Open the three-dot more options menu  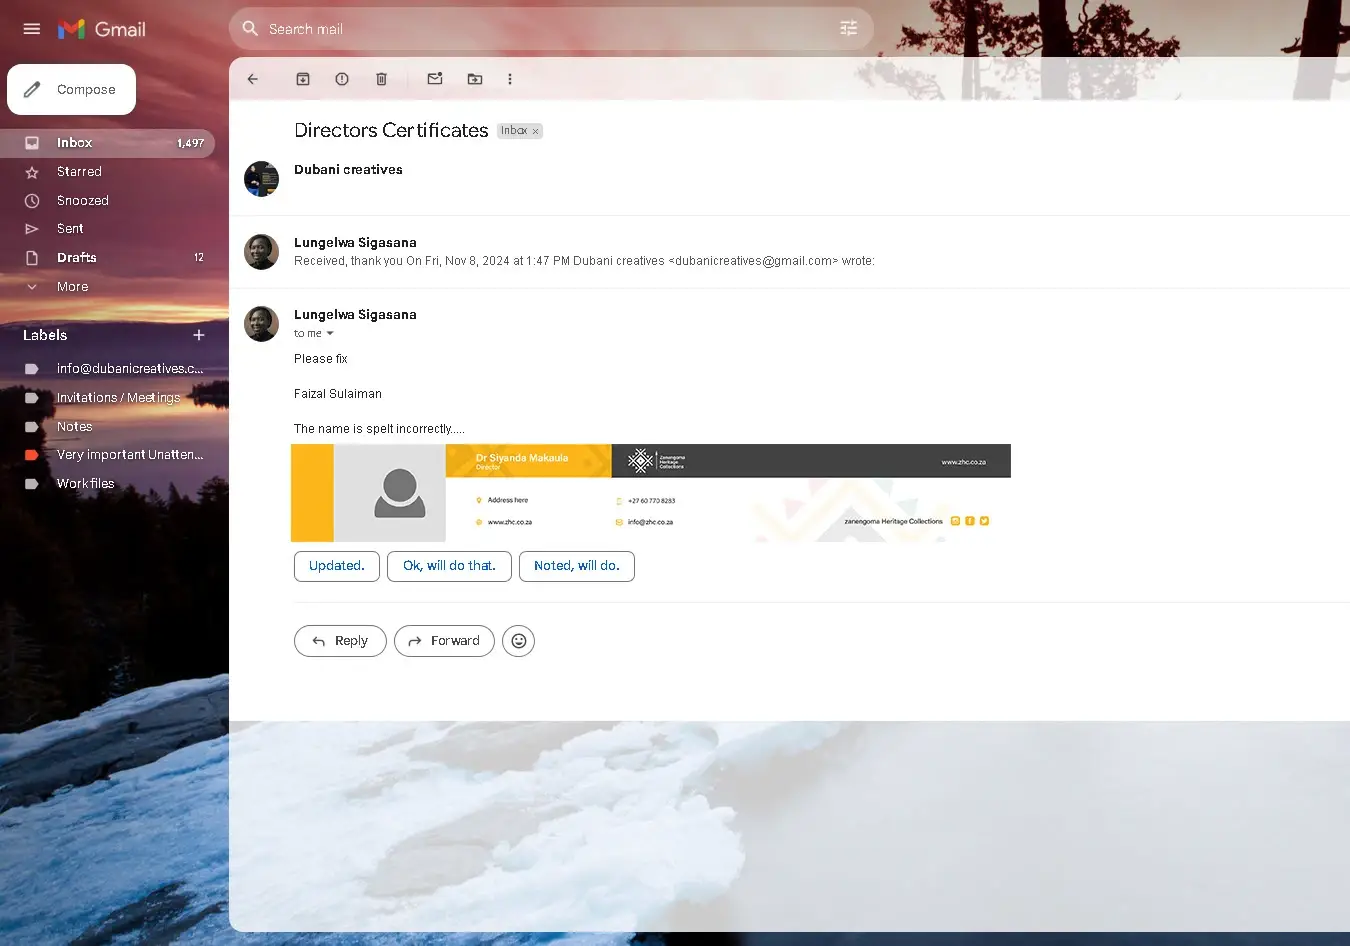(510, 79)
